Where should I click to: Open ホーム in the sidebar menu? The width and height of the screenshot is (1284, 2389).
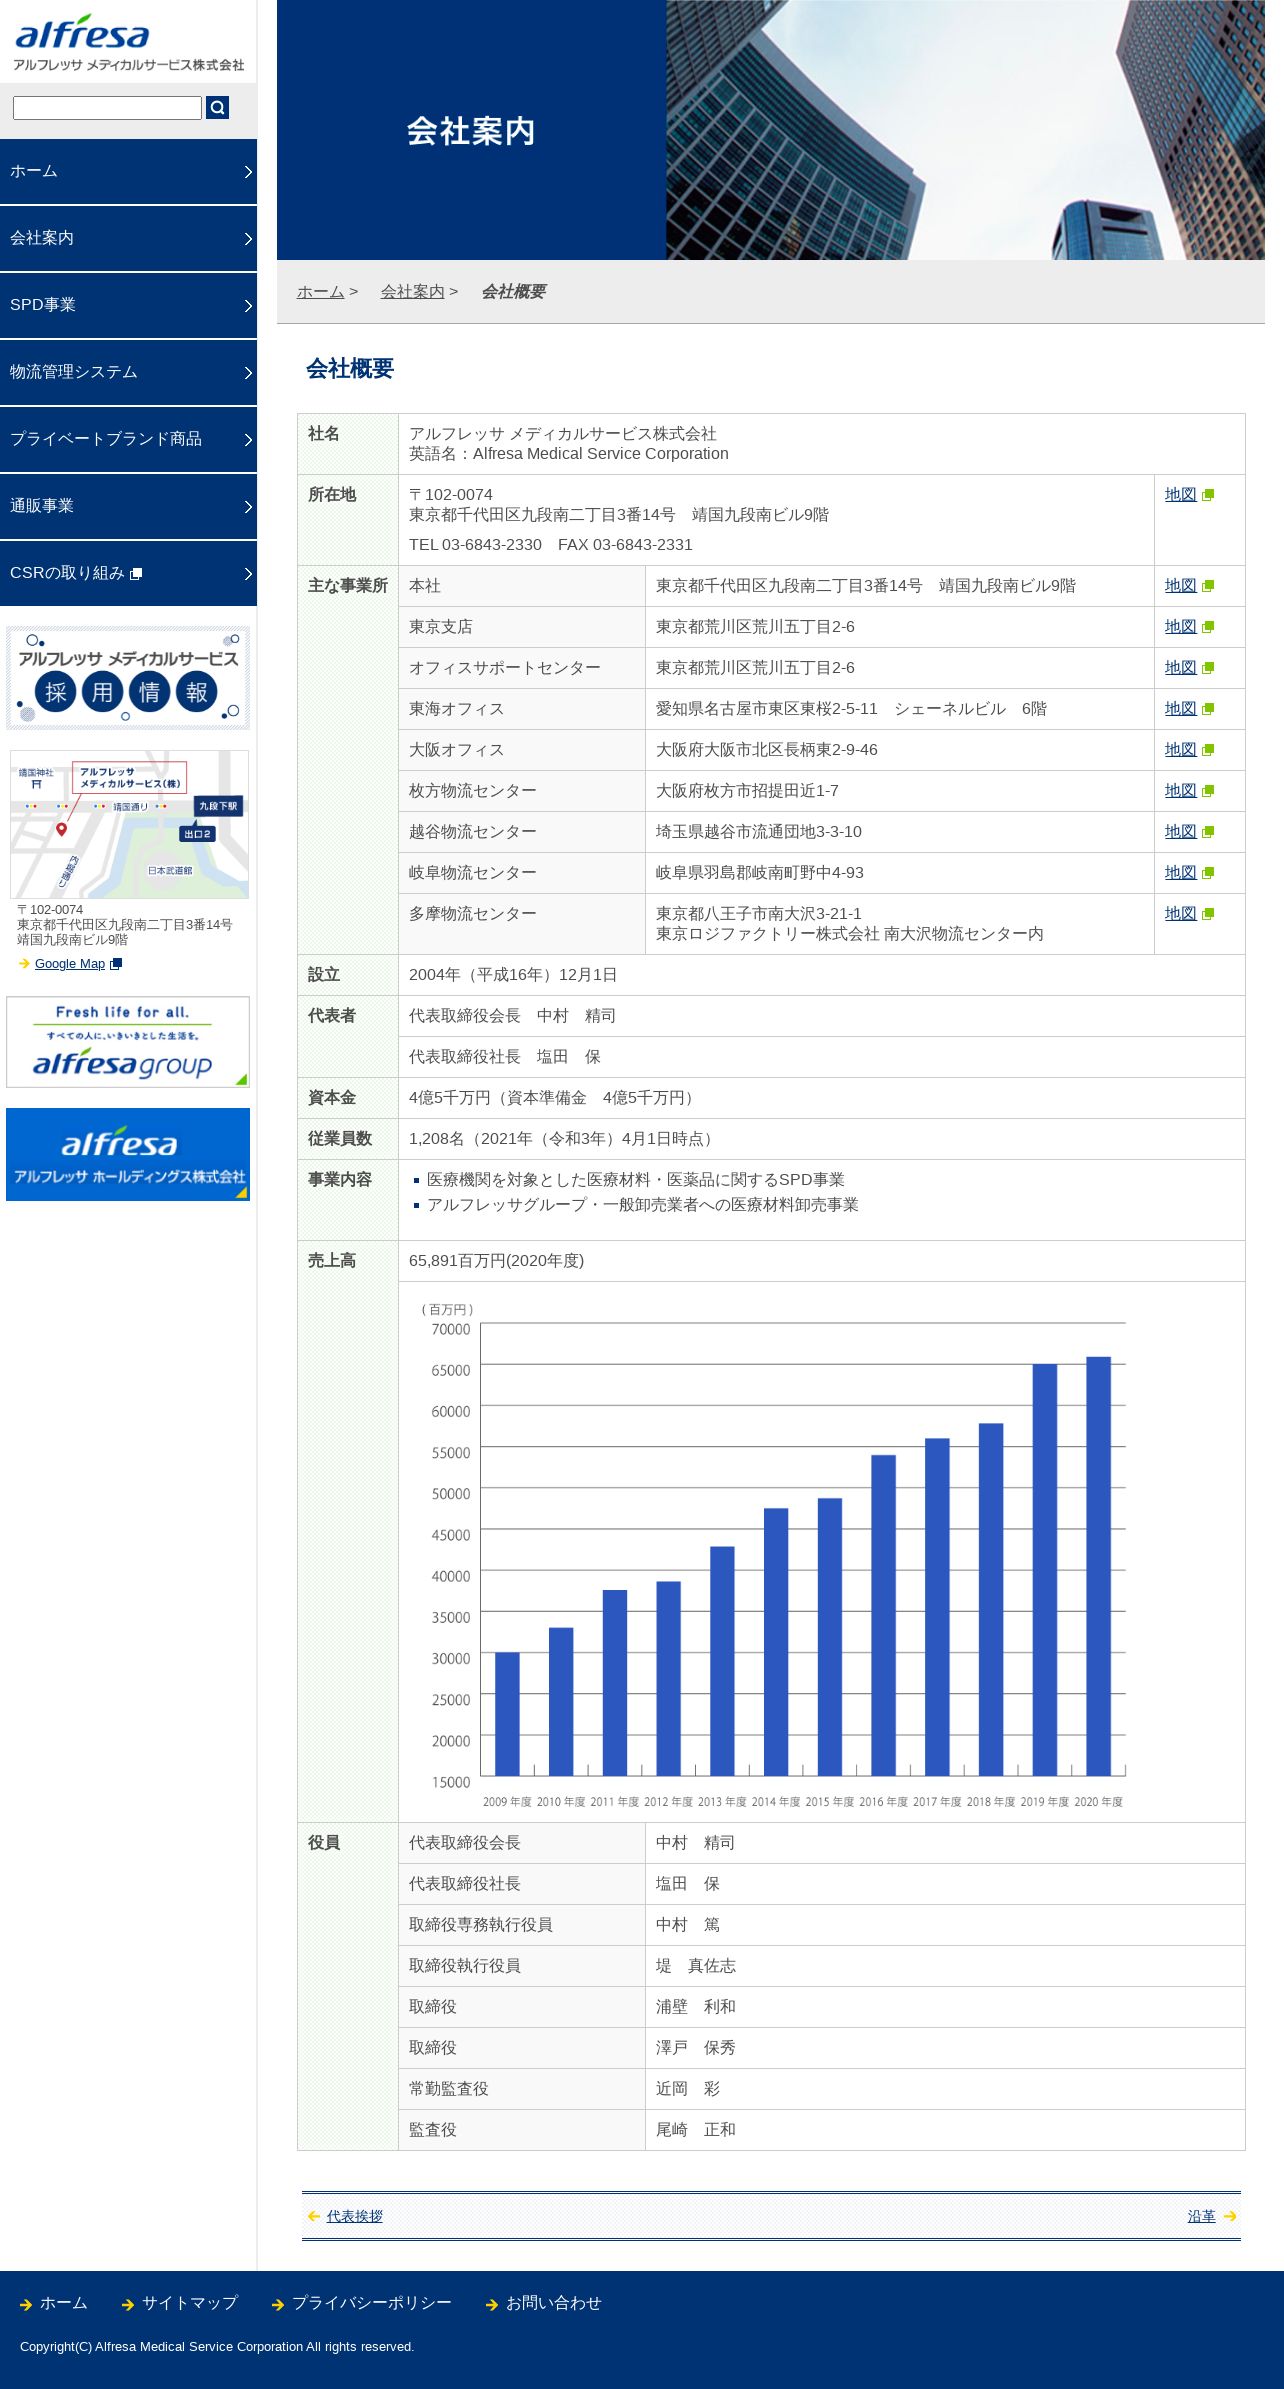(128, 172)
